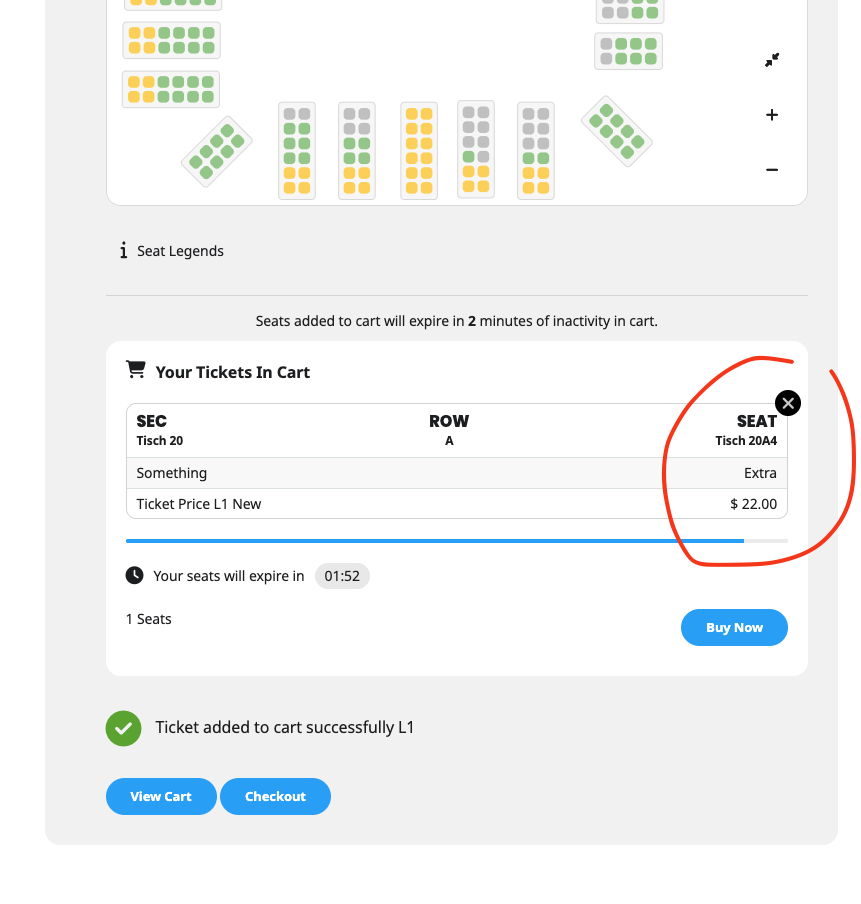Click the Ticket Price L1 New row
The image size is (861, 904).
tap(456, 504)
